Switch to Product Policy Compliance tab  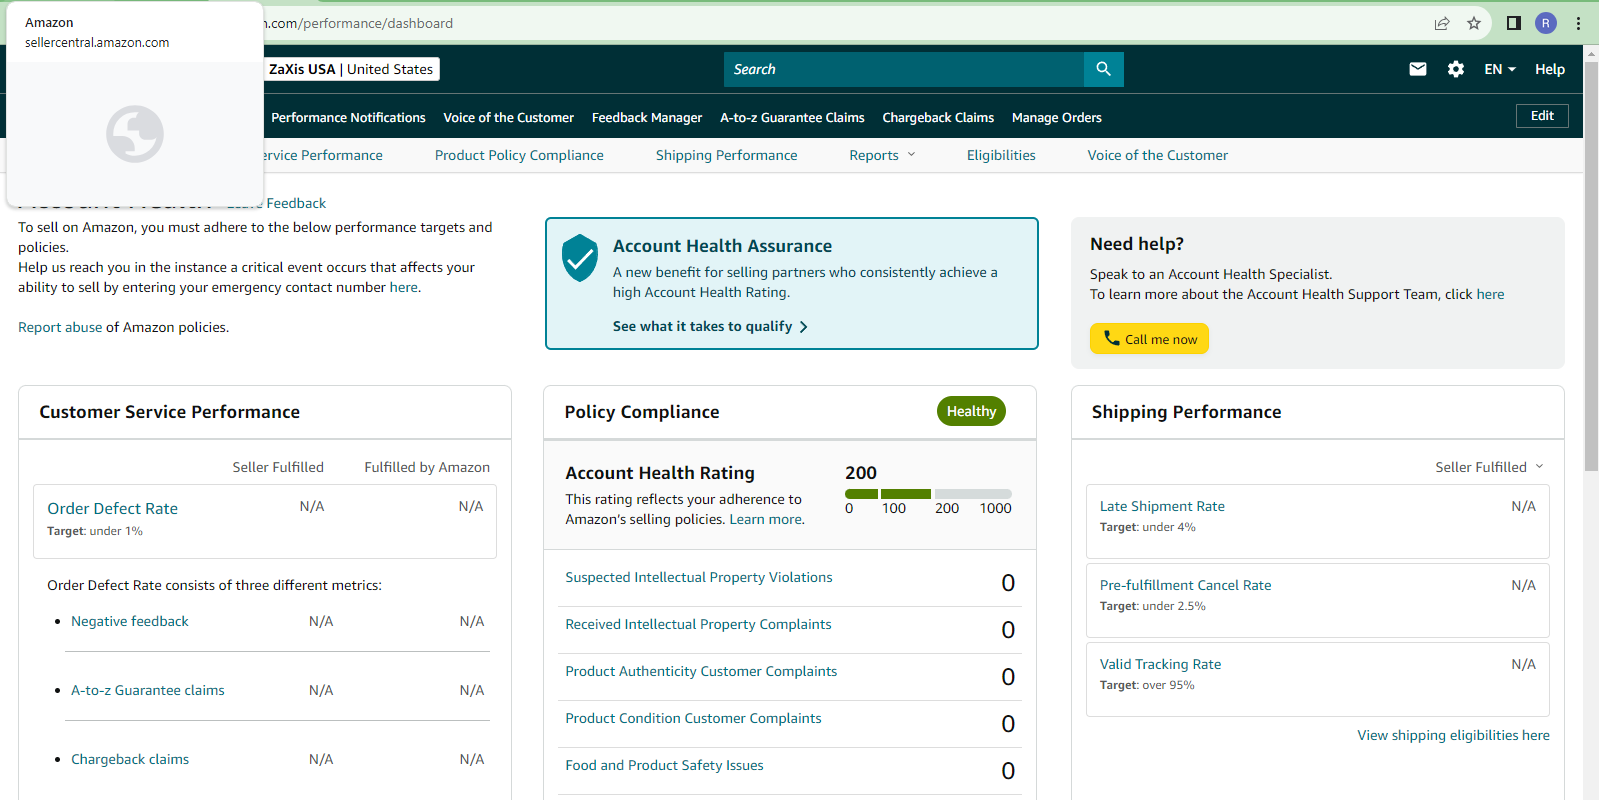(x=519, y=155)
